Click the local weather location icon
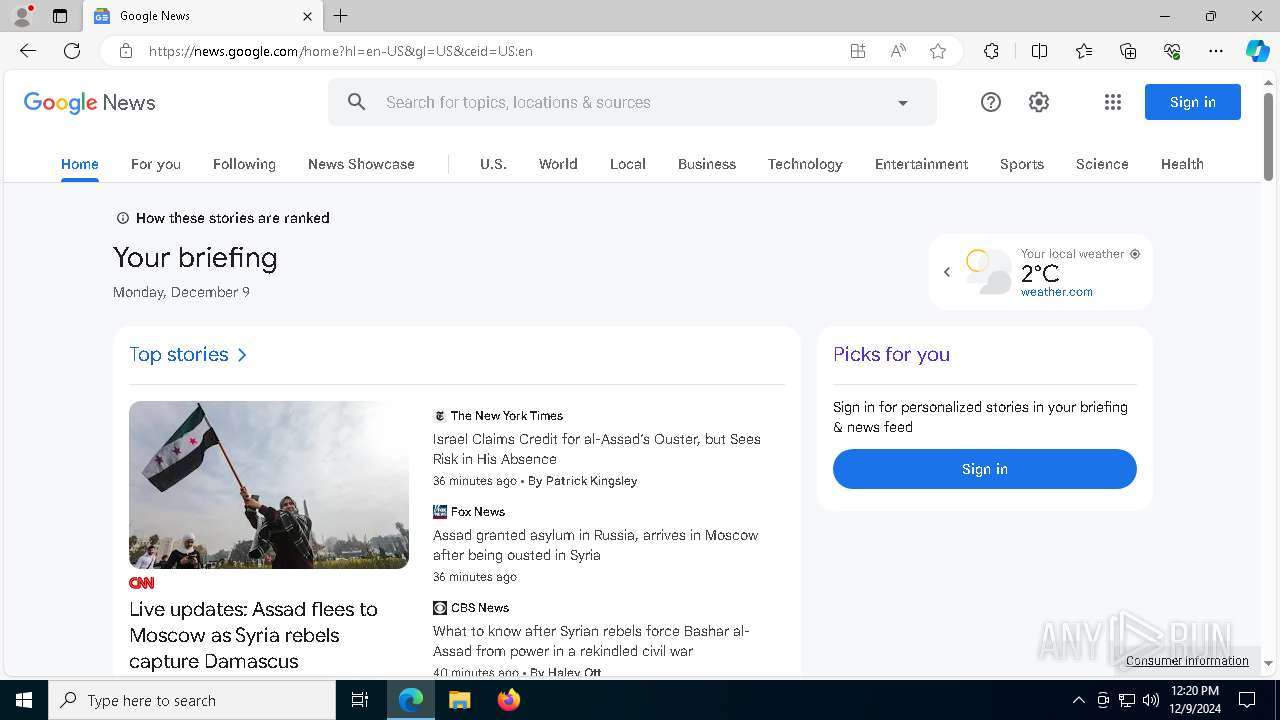Viewport: 1280px width, 720px height. click(x=1135, y=254)
